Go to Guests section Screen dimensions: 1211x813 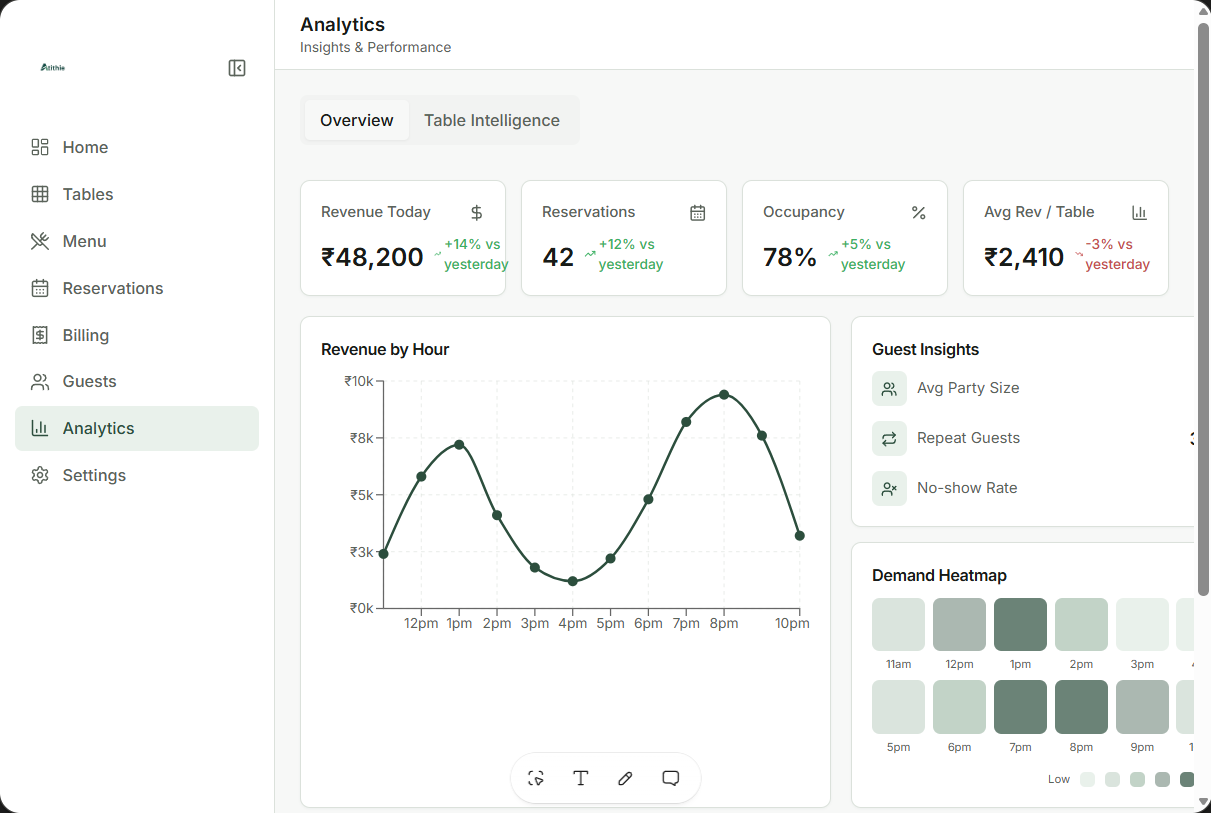click(137, 381)
